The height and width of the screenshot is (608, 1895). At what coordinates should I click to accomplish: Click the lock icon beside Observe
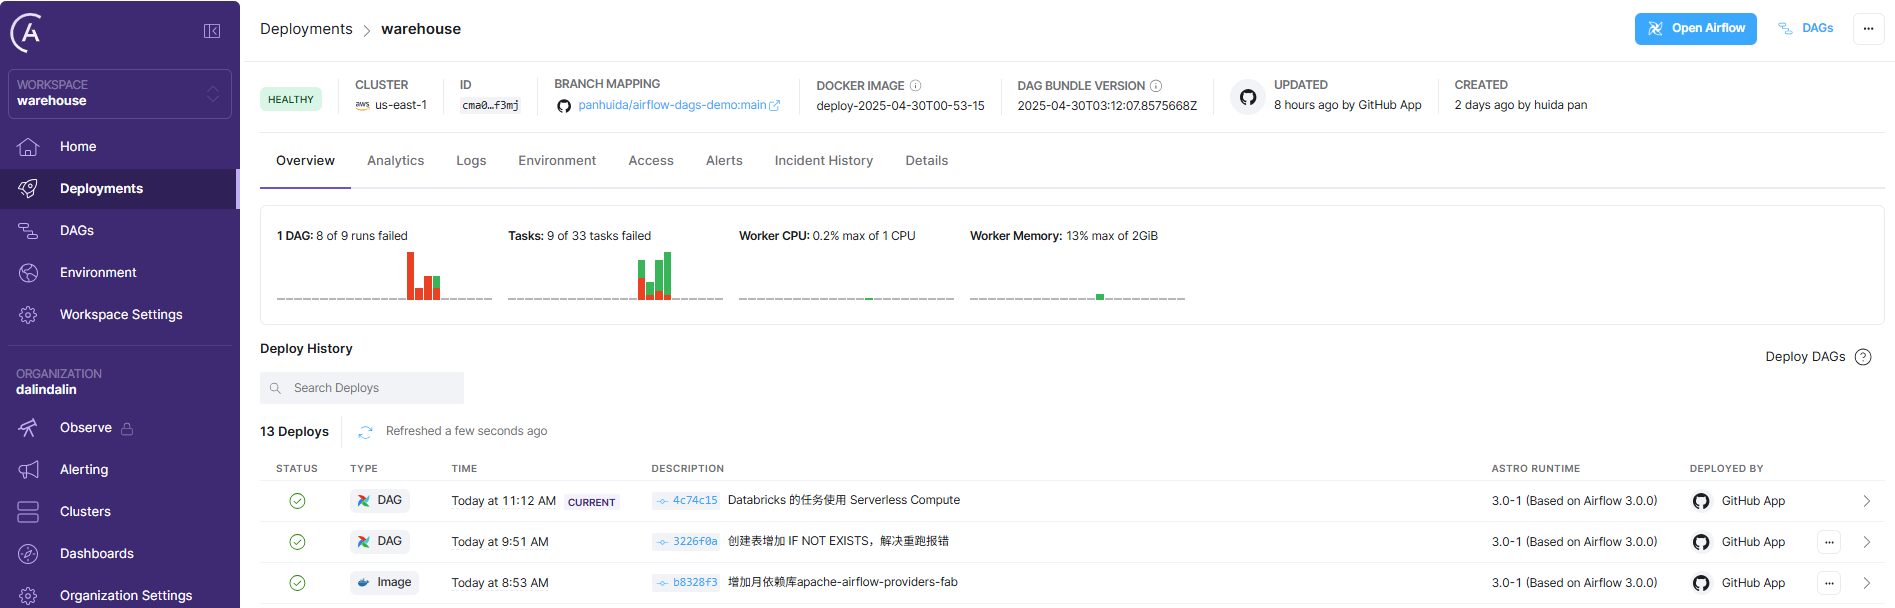127,429
